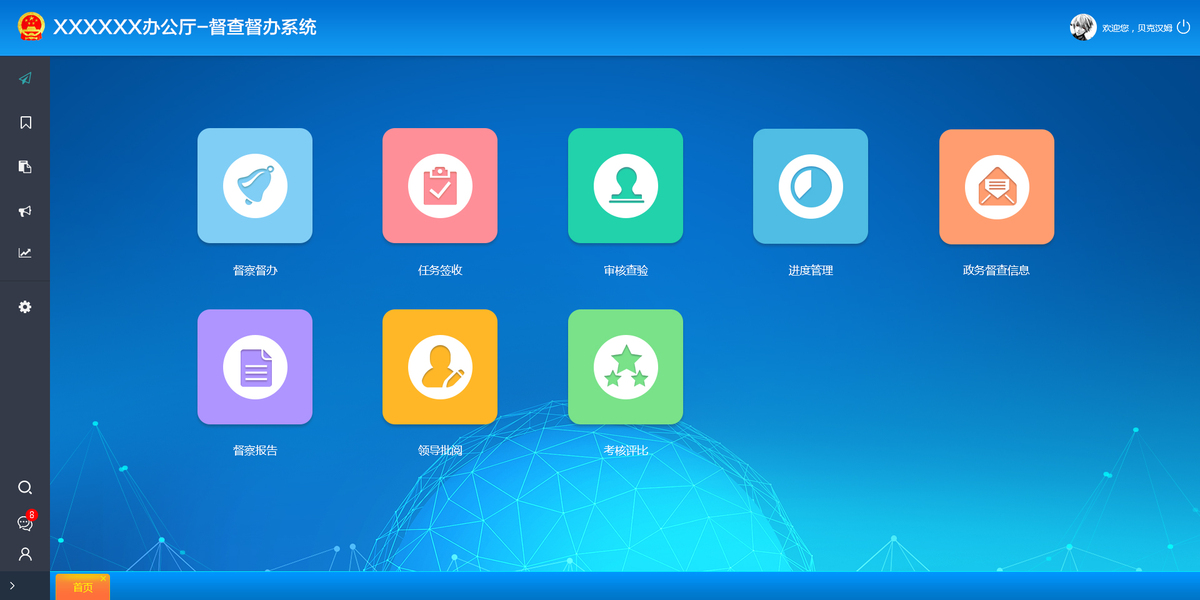Open the 领导批阅 person-edit tile
1200x600 pixels.
coord(440,367)
